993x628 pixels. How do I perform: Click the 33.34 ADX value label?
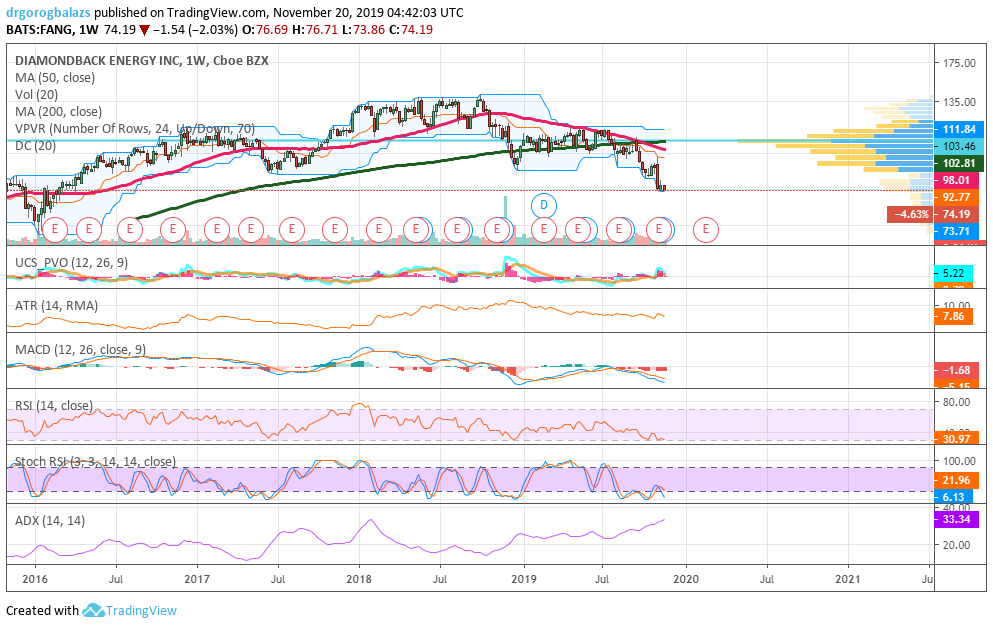(956, 520)
